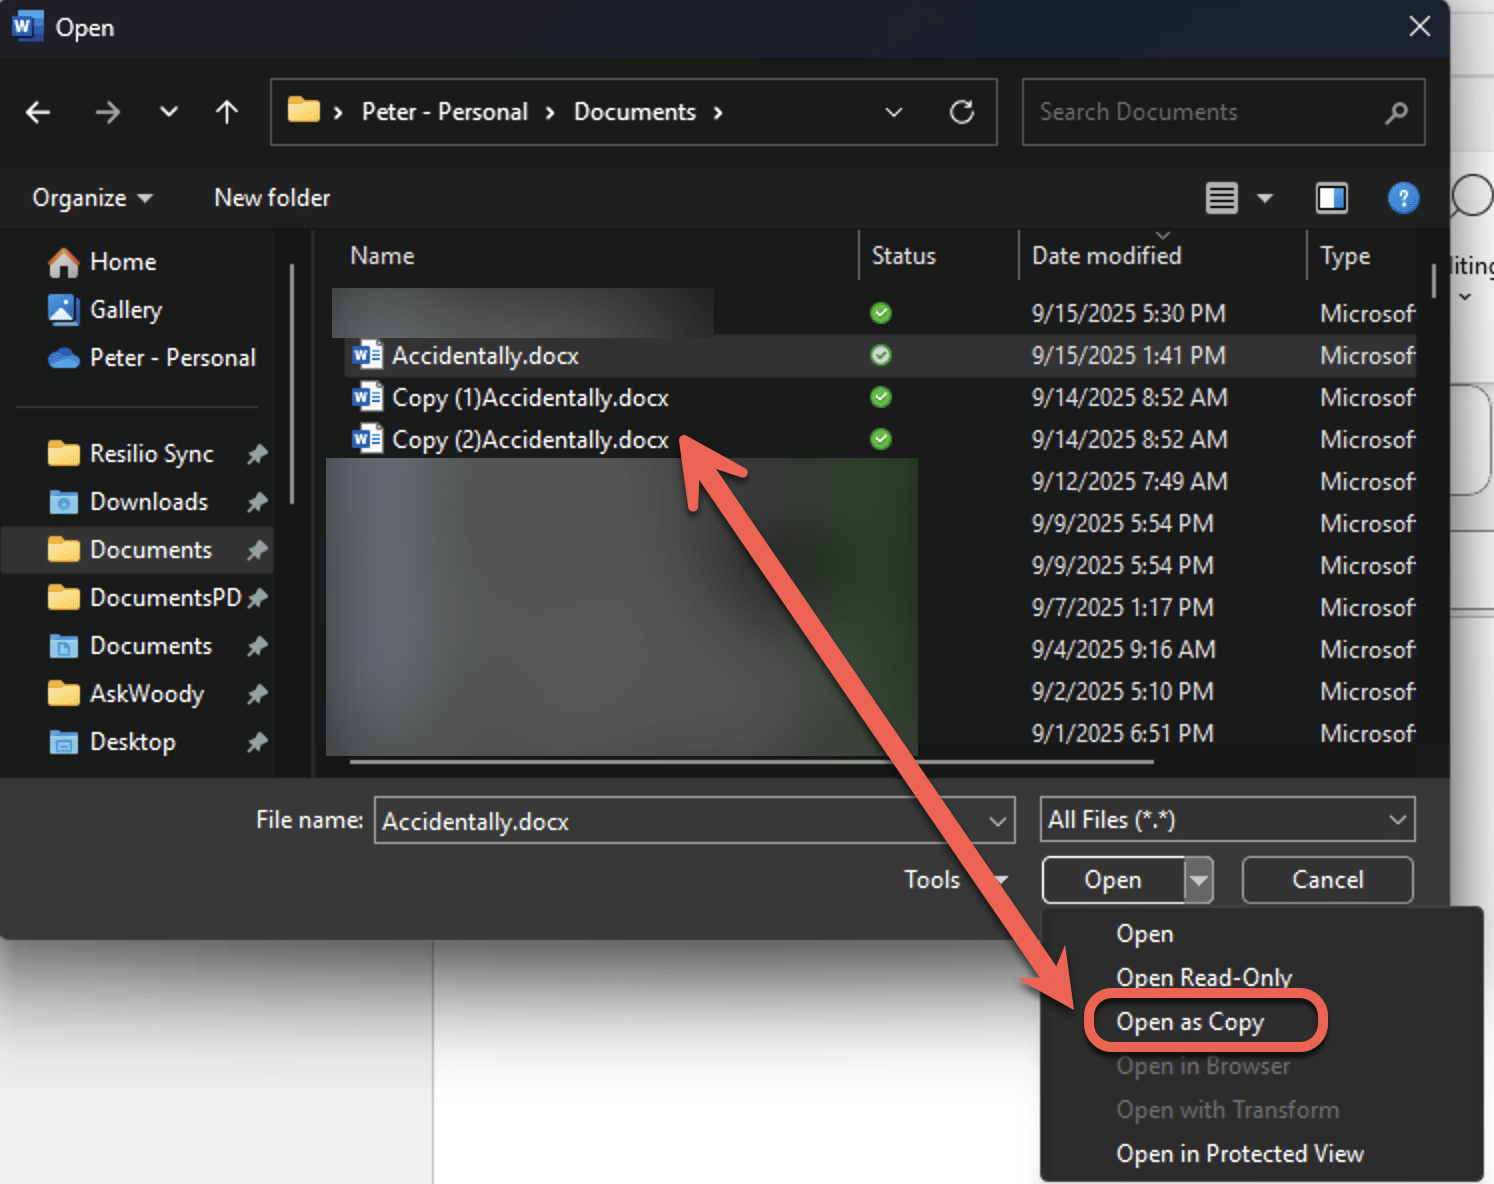Open Home in the navigation pane

click(122, 262)
